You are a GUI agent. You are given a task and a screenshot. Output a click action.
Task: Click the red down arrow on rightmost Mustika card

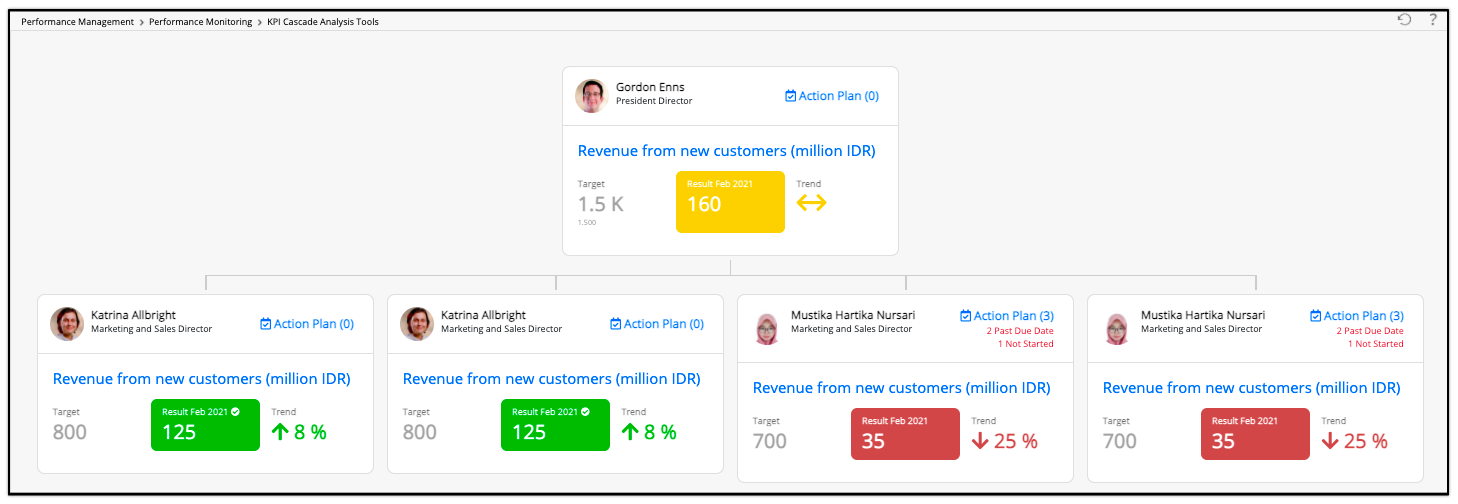pyautogui.click(x=1330, y=440)
